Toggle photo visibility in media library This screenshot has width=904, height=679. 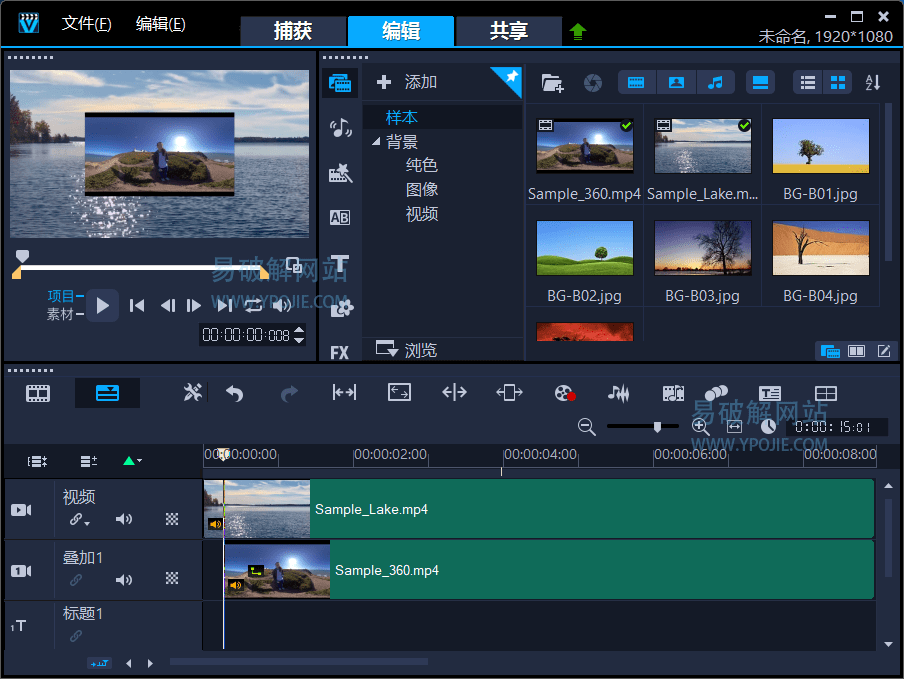tap(676, 83)
